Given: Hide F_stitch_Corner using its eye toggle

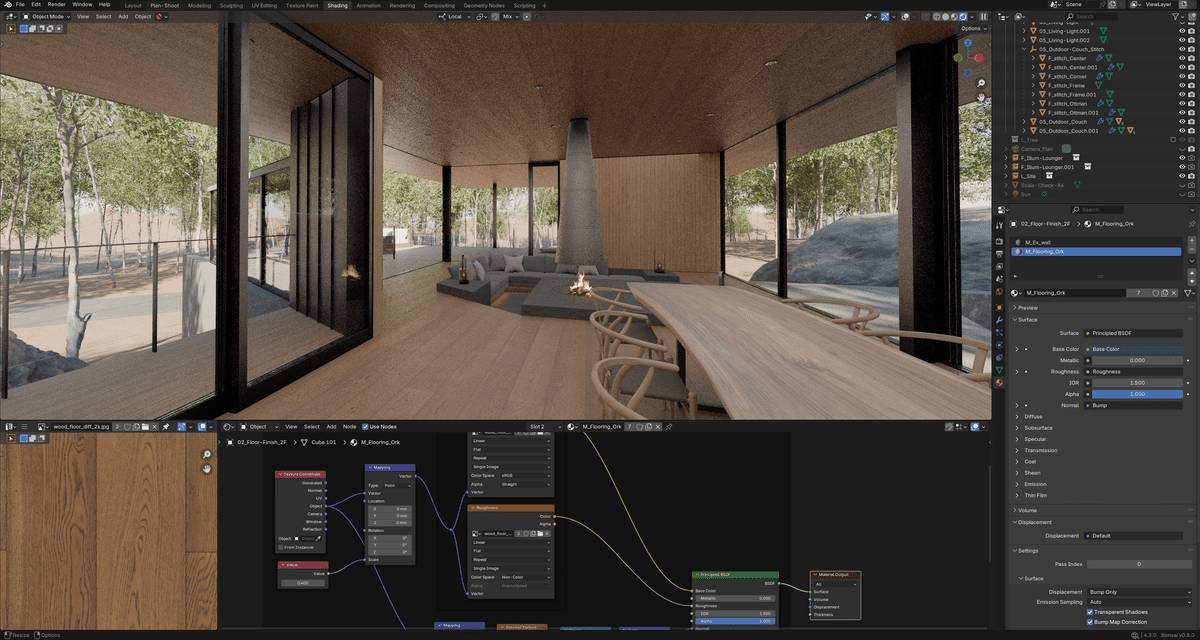Looking at the screenshot, I should [1181, 76].
